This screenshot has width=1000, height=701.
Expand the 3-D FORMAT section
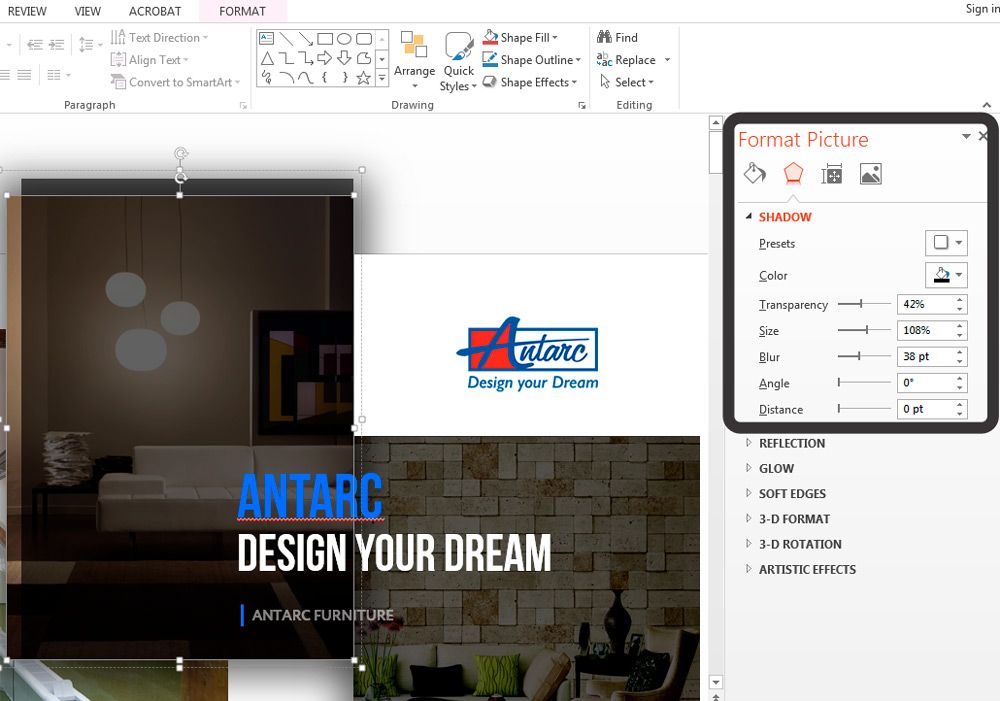749,519
